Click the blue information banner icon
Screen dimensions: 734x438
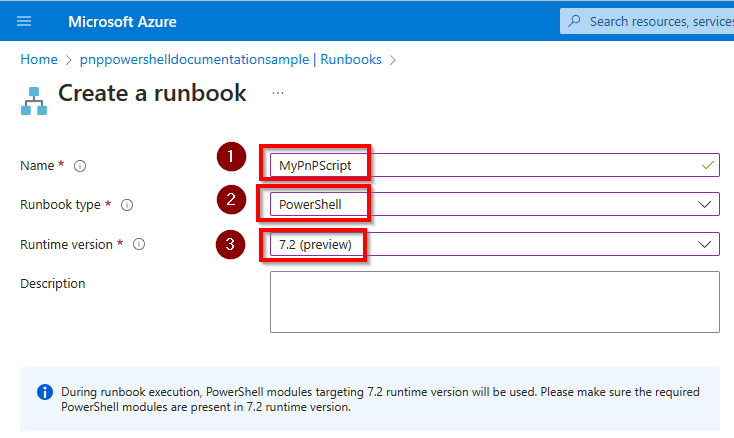pos(45,392)
